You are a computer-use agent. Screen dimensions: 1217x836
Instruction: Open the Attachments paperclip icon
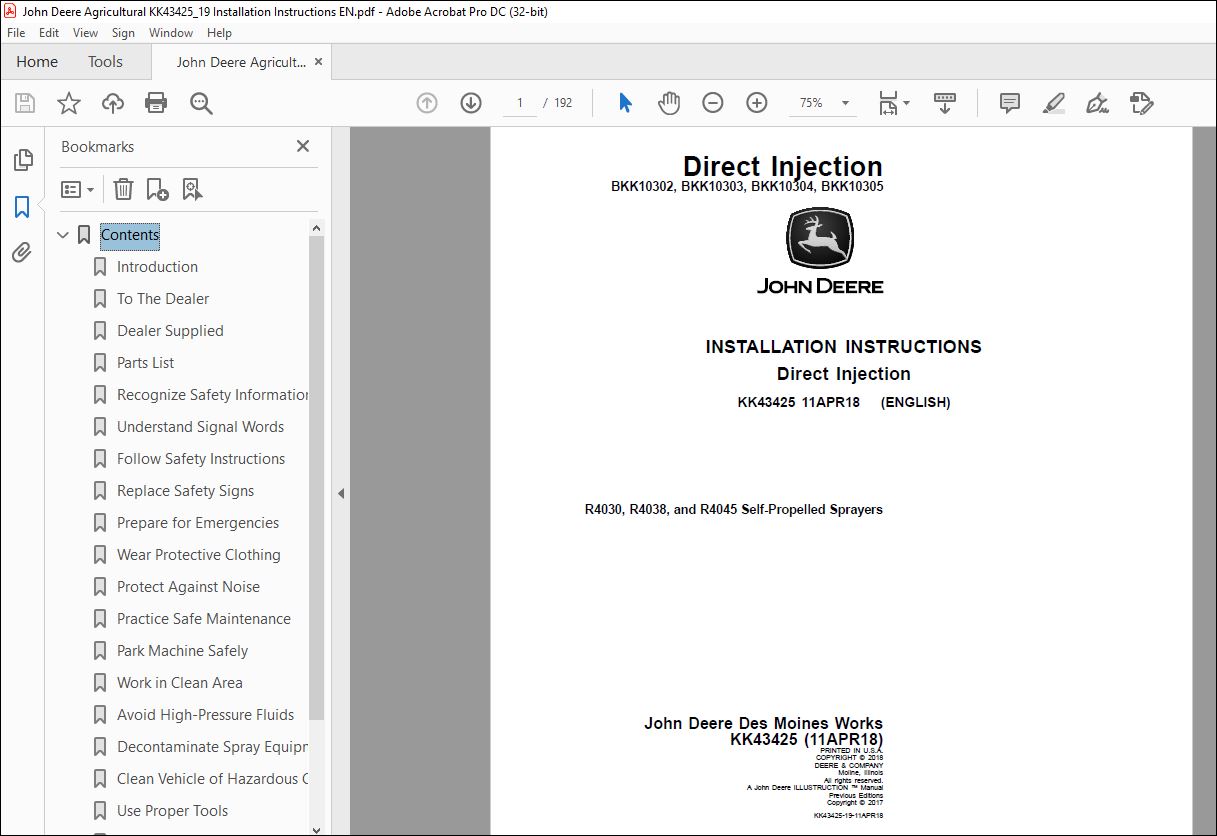pyautogui.click(x=22, y=252)
